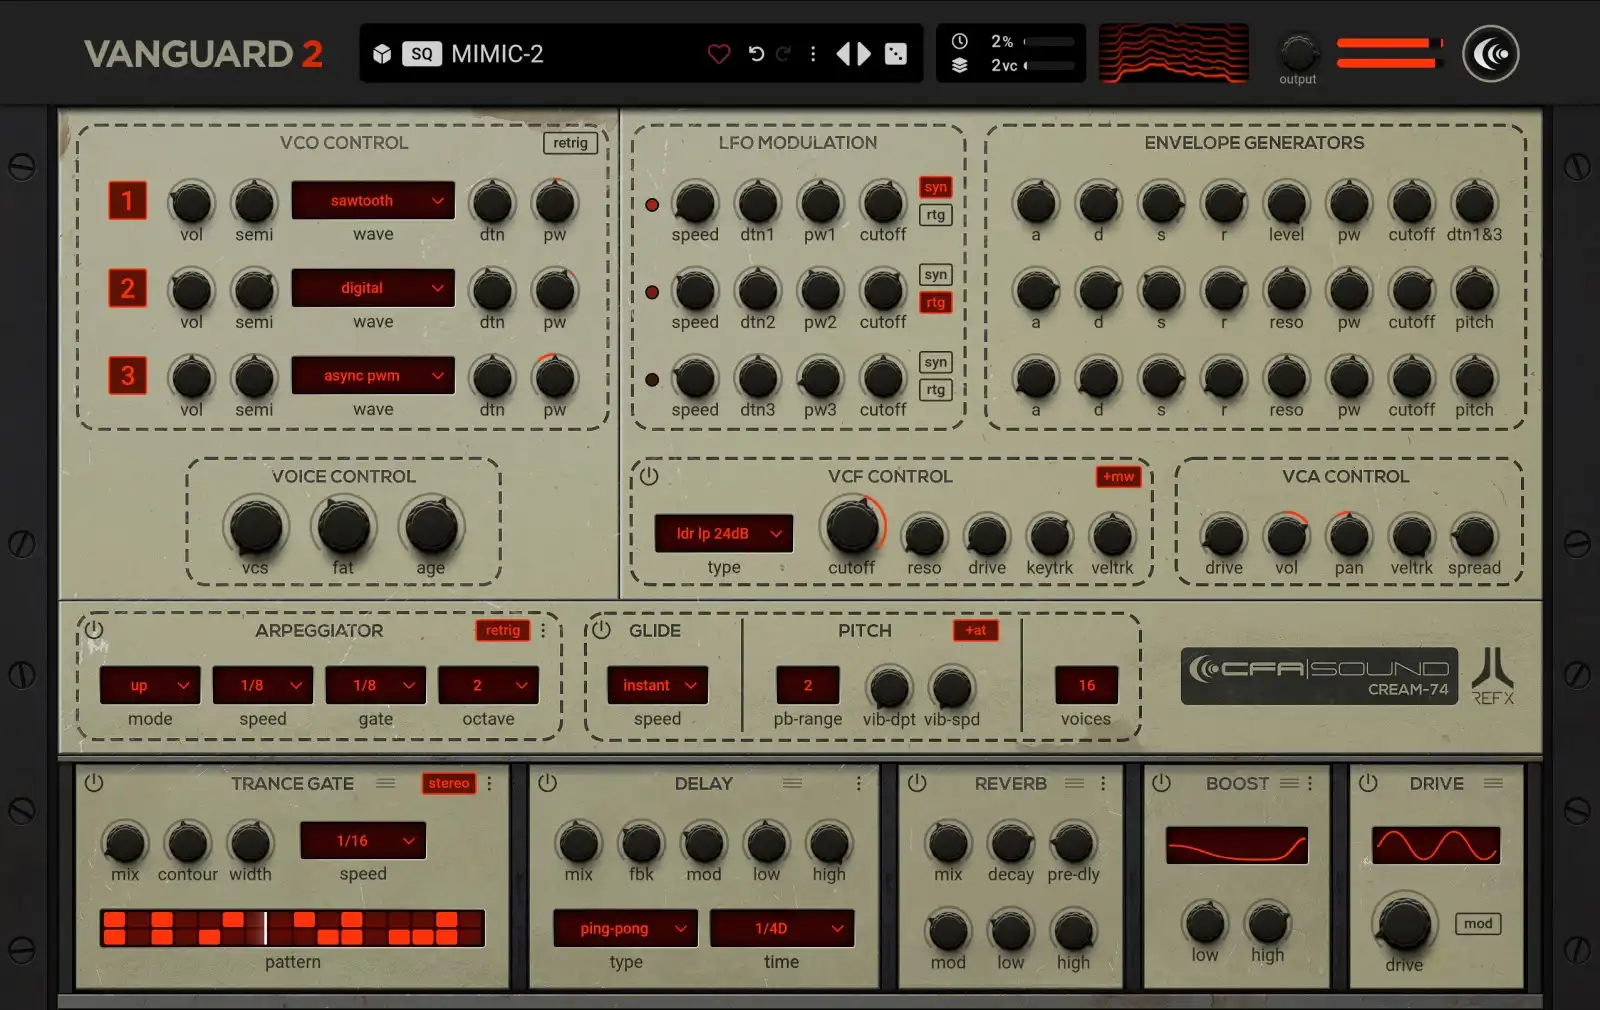The width and height of the screenshot is (1600, 1010).
Task: Go to the next preset
Action: tap(864, 54)
